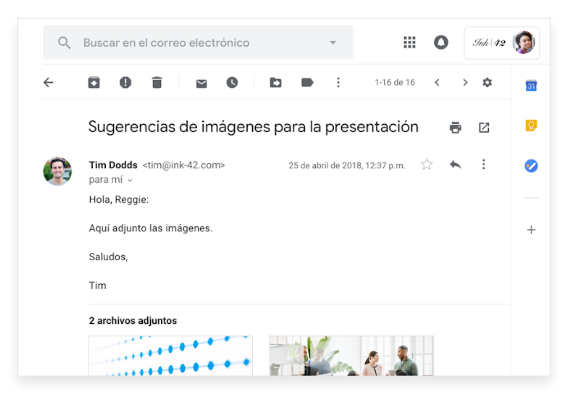Open the office meeting photo attachment

click(351, 356)
